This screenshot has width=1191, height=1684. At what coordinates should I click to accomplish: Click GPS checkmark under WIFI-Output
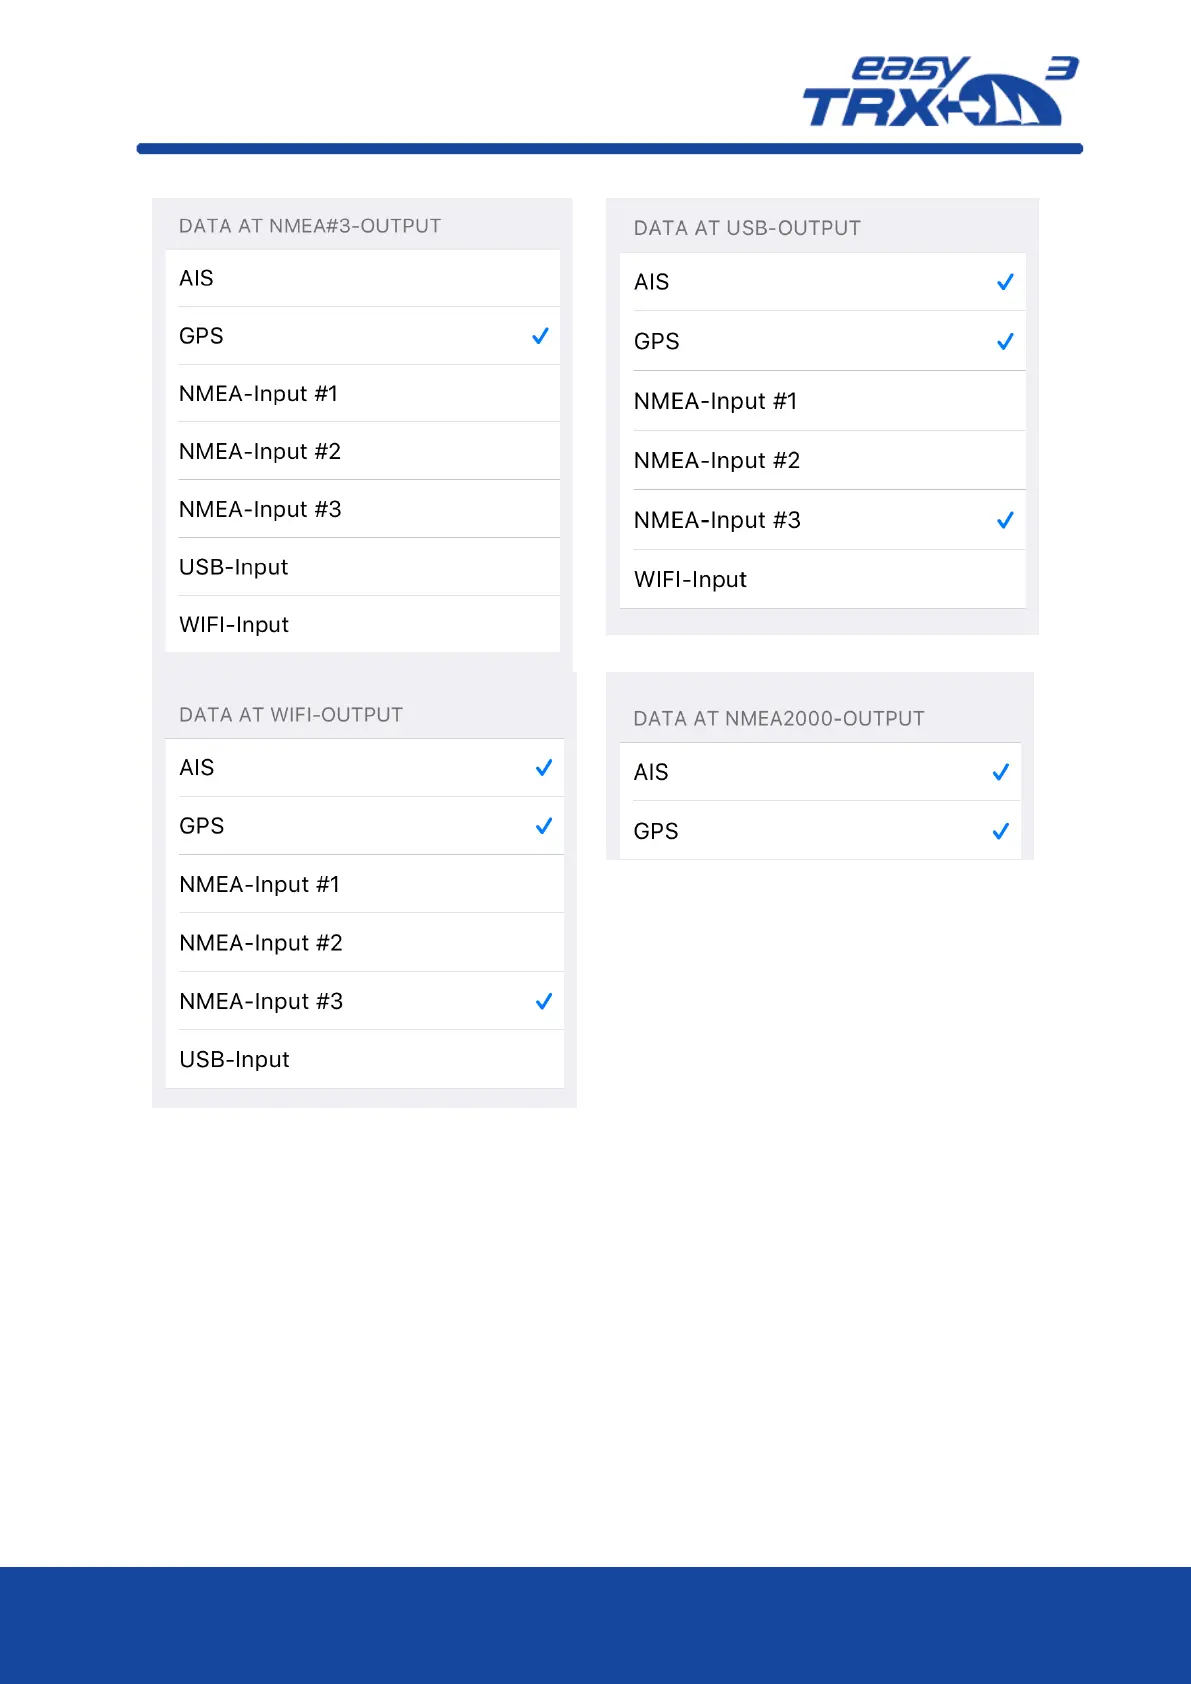pyautogui.click(x=544, y=826)
